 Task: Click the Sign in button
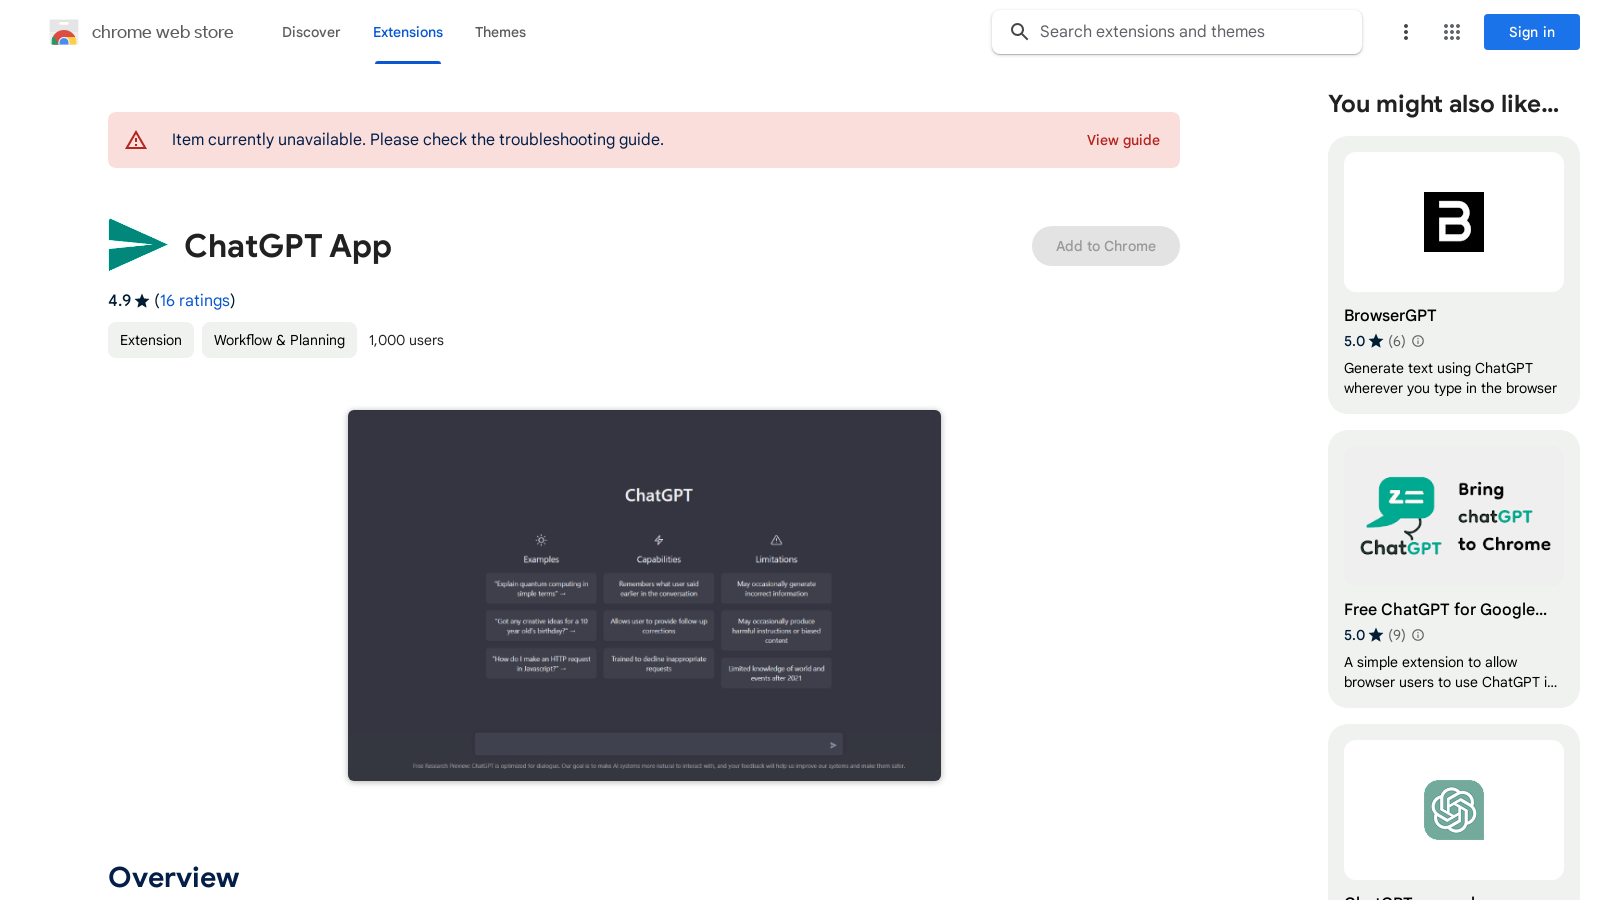(x=1532, y=32)
